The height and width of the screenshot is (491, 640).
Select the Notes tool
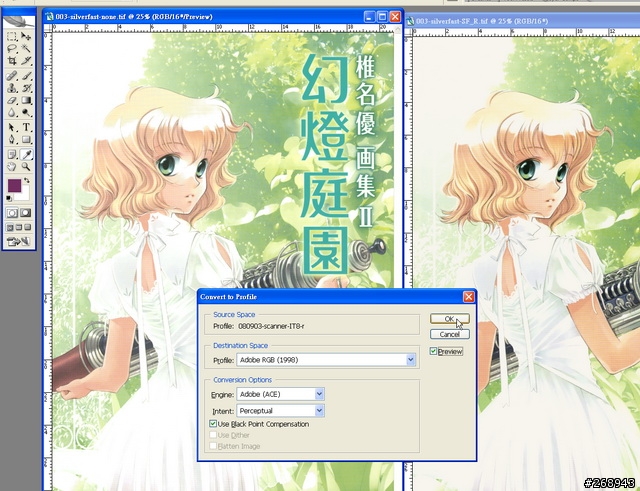point(12,154)
